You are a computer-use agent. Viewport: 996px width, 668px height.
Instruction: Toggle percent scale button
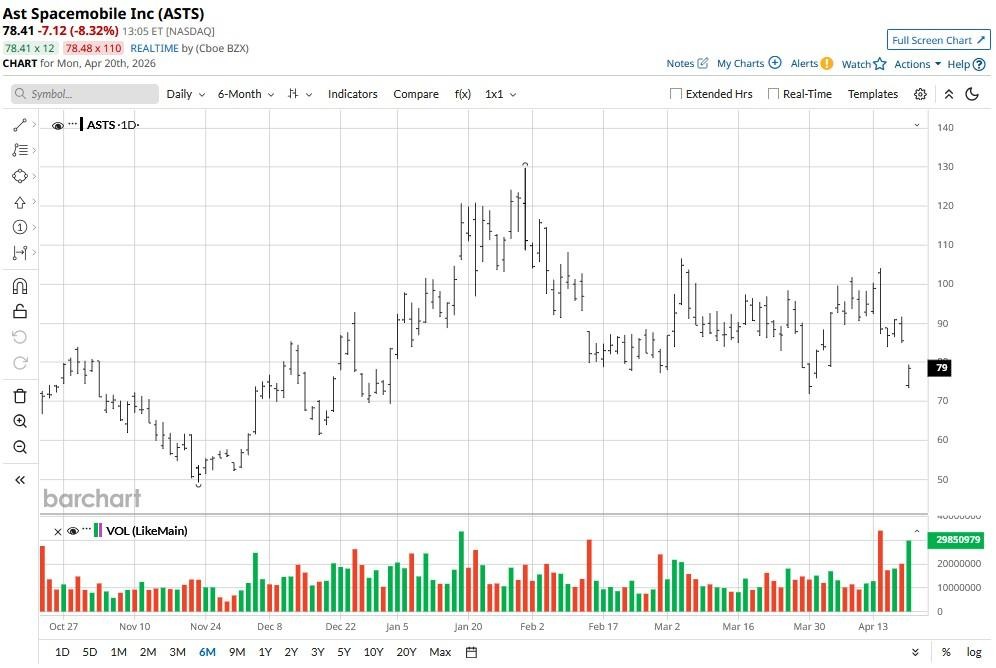[x=946, y=652]
